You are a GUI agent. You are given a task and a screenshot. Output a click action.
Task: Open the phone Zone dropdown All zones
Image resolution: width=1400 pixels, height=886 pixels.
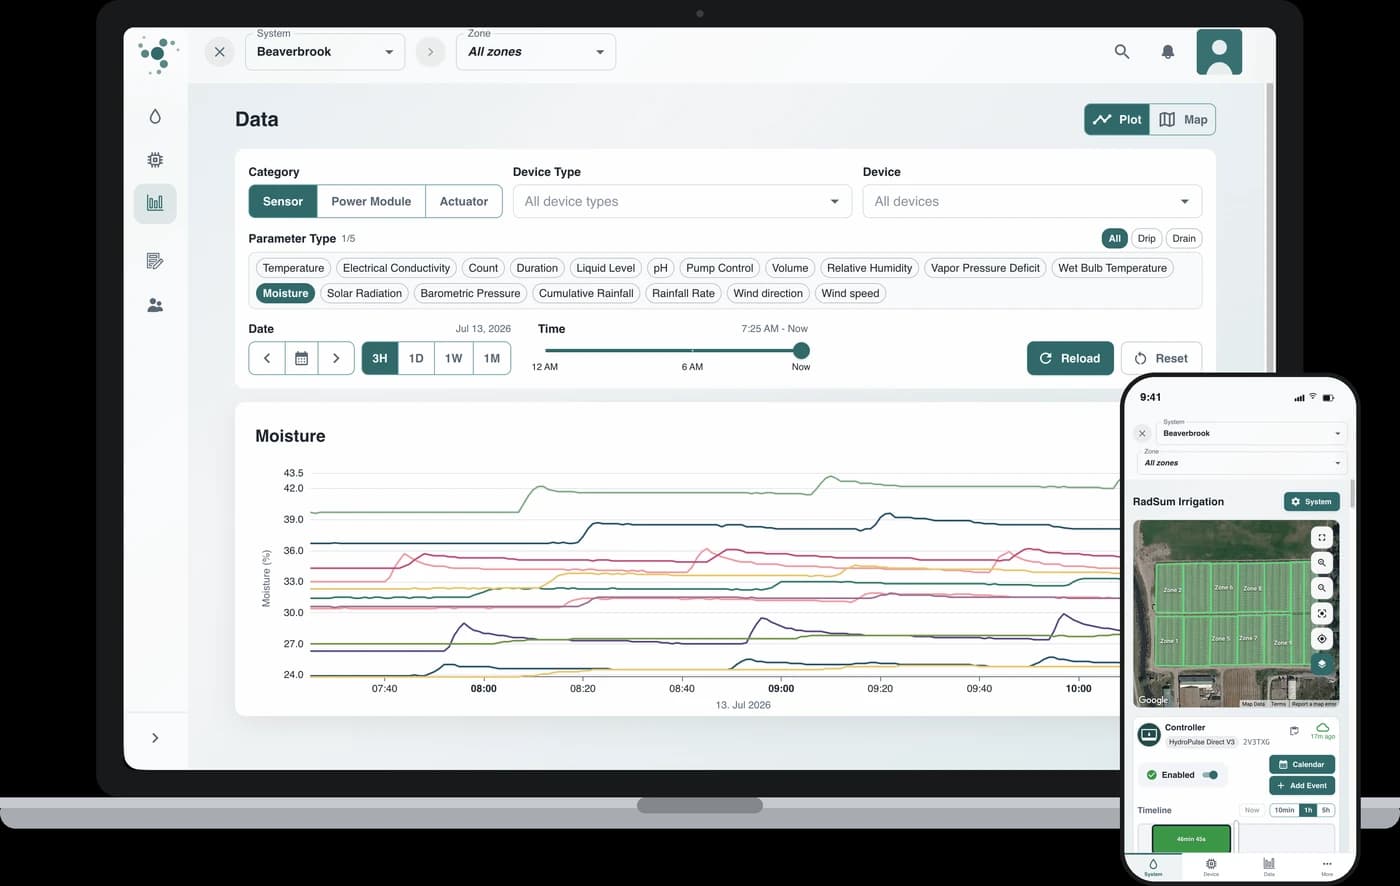1243,463
